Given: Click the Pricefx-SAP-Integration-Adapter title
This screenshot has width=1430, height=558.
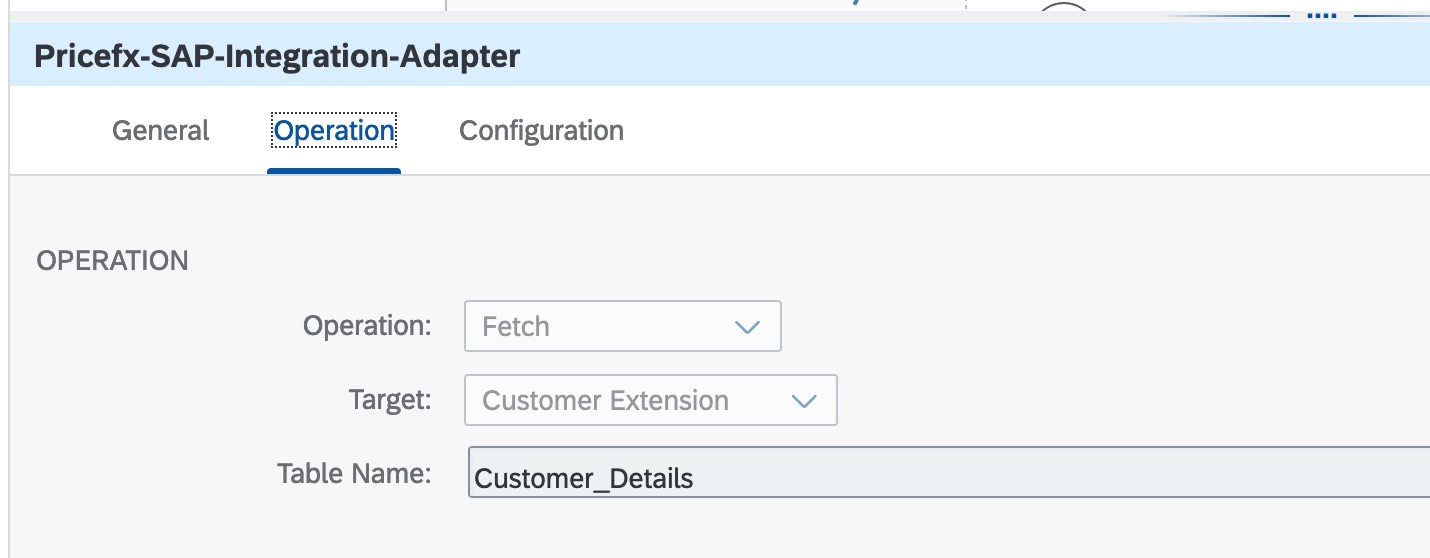Looking at the screenshot, I should coord(277,56).
